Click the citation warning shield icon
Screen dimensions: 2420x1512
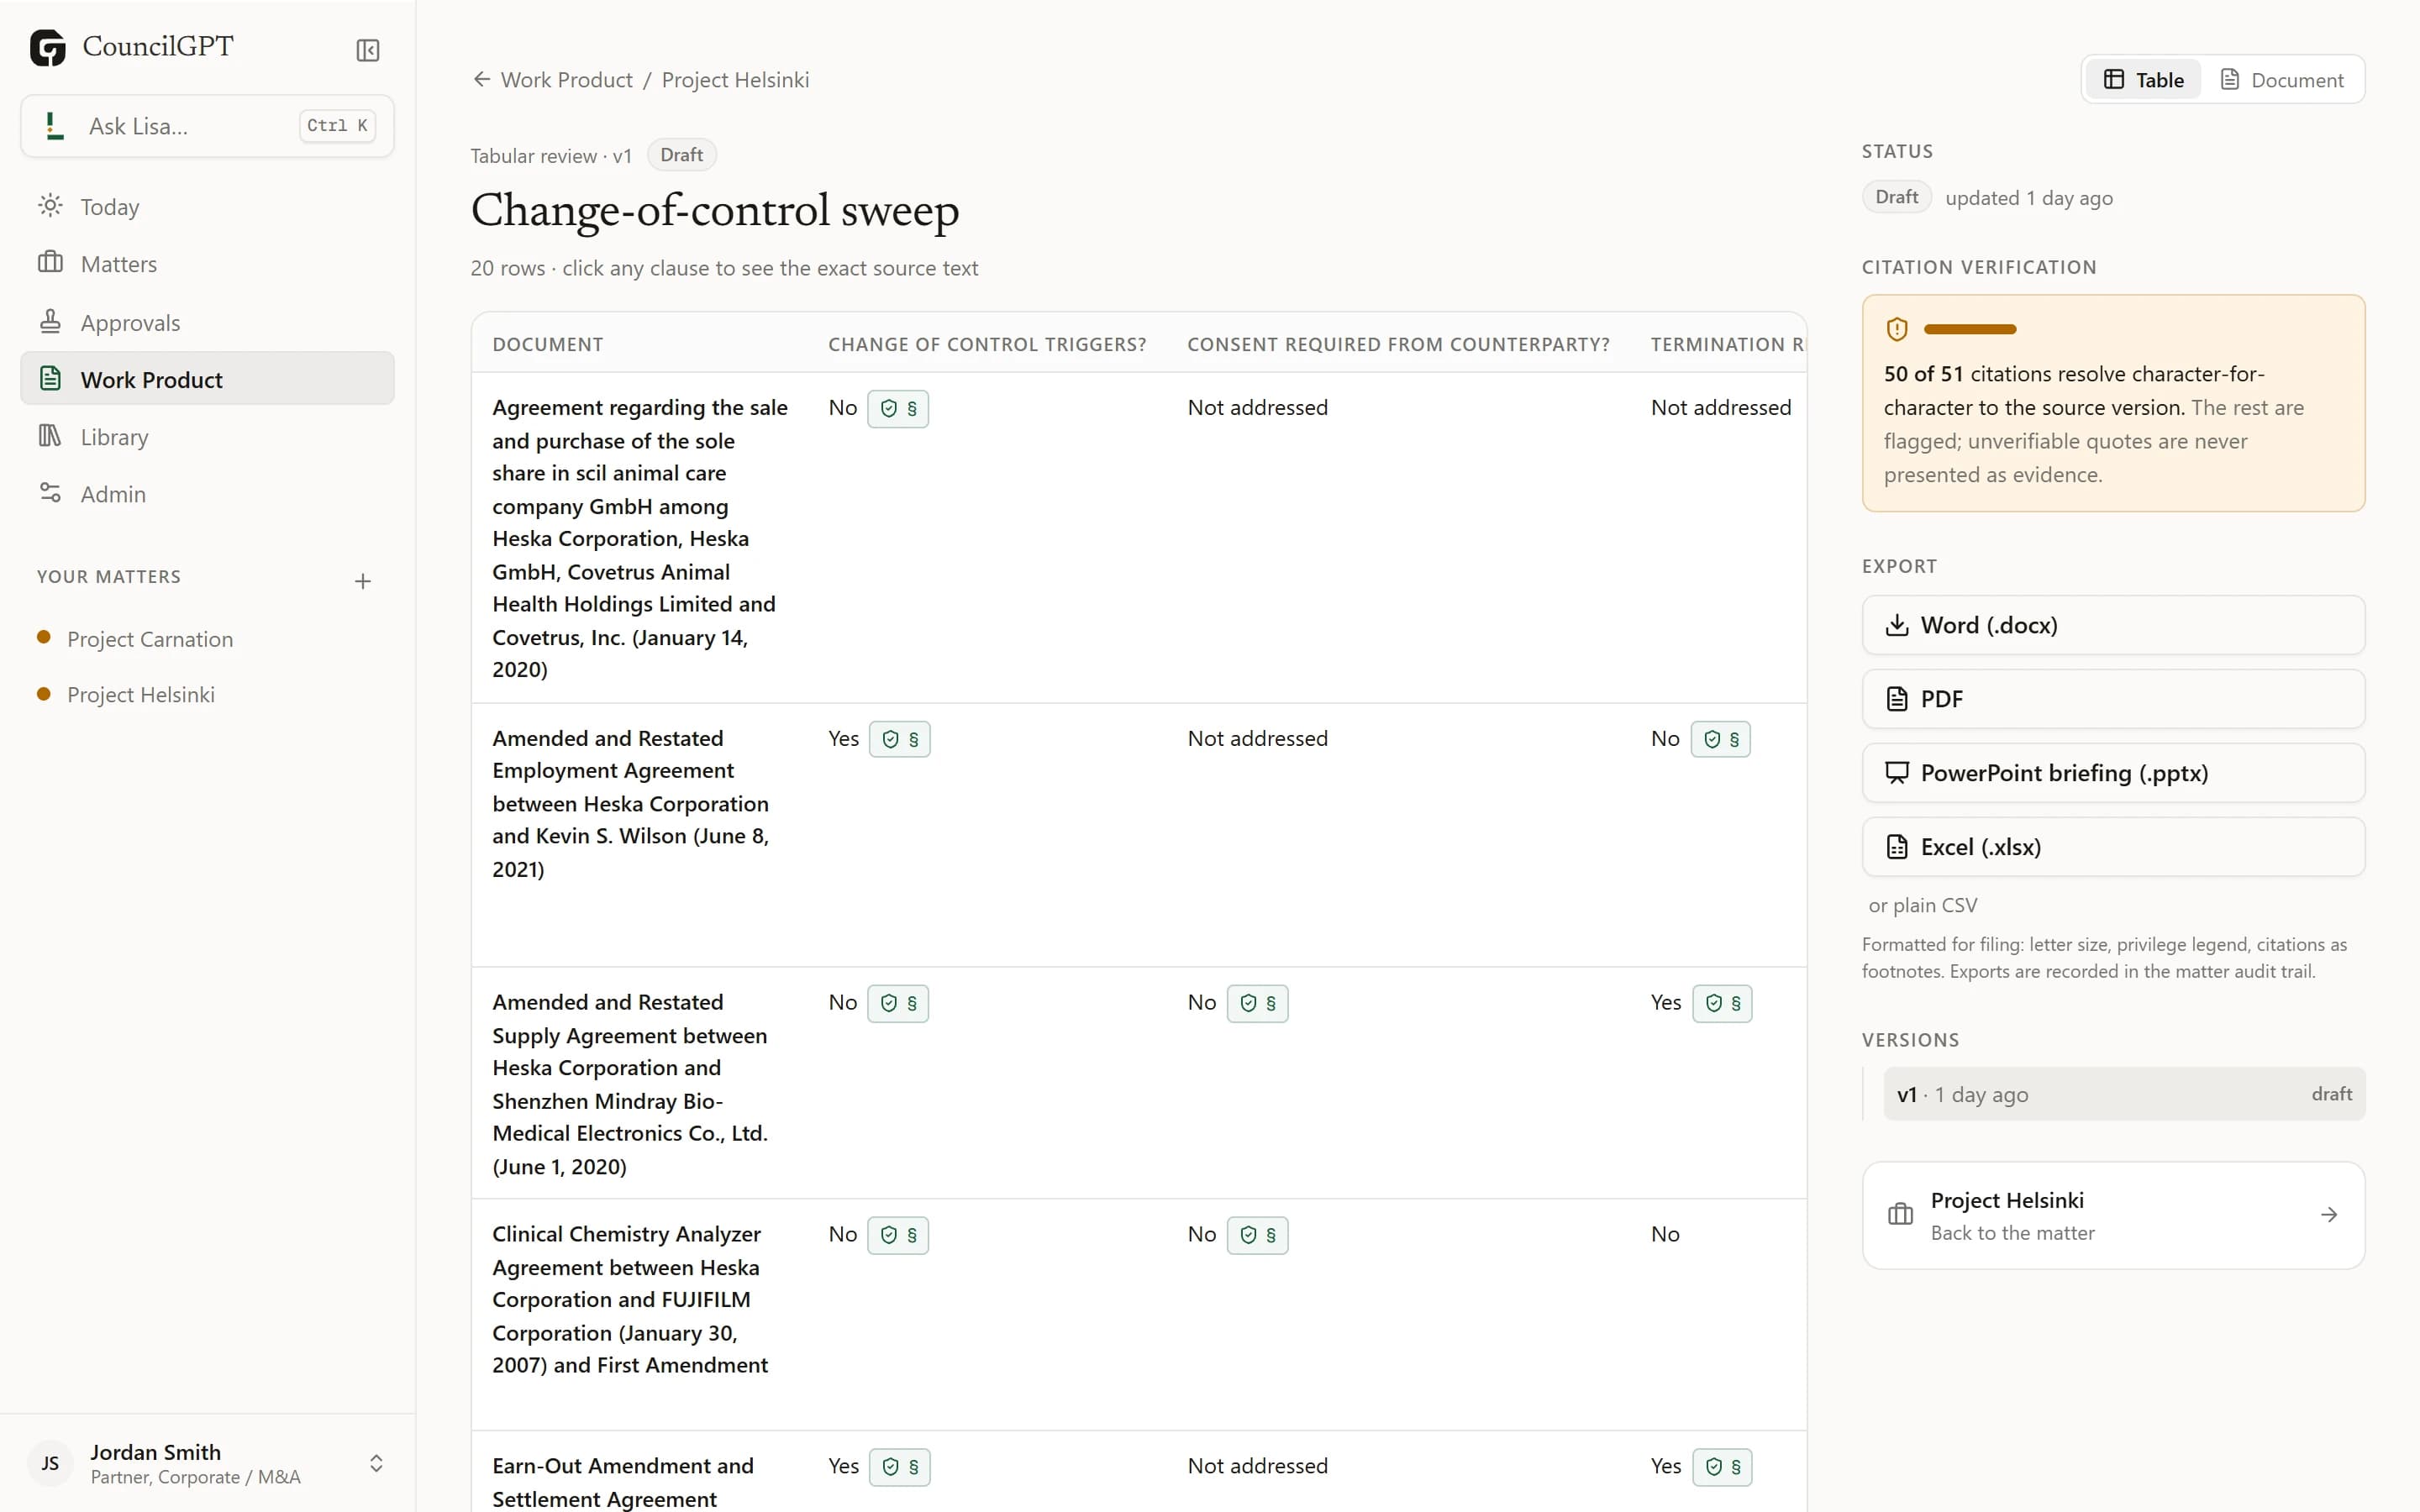[1896, 329]
